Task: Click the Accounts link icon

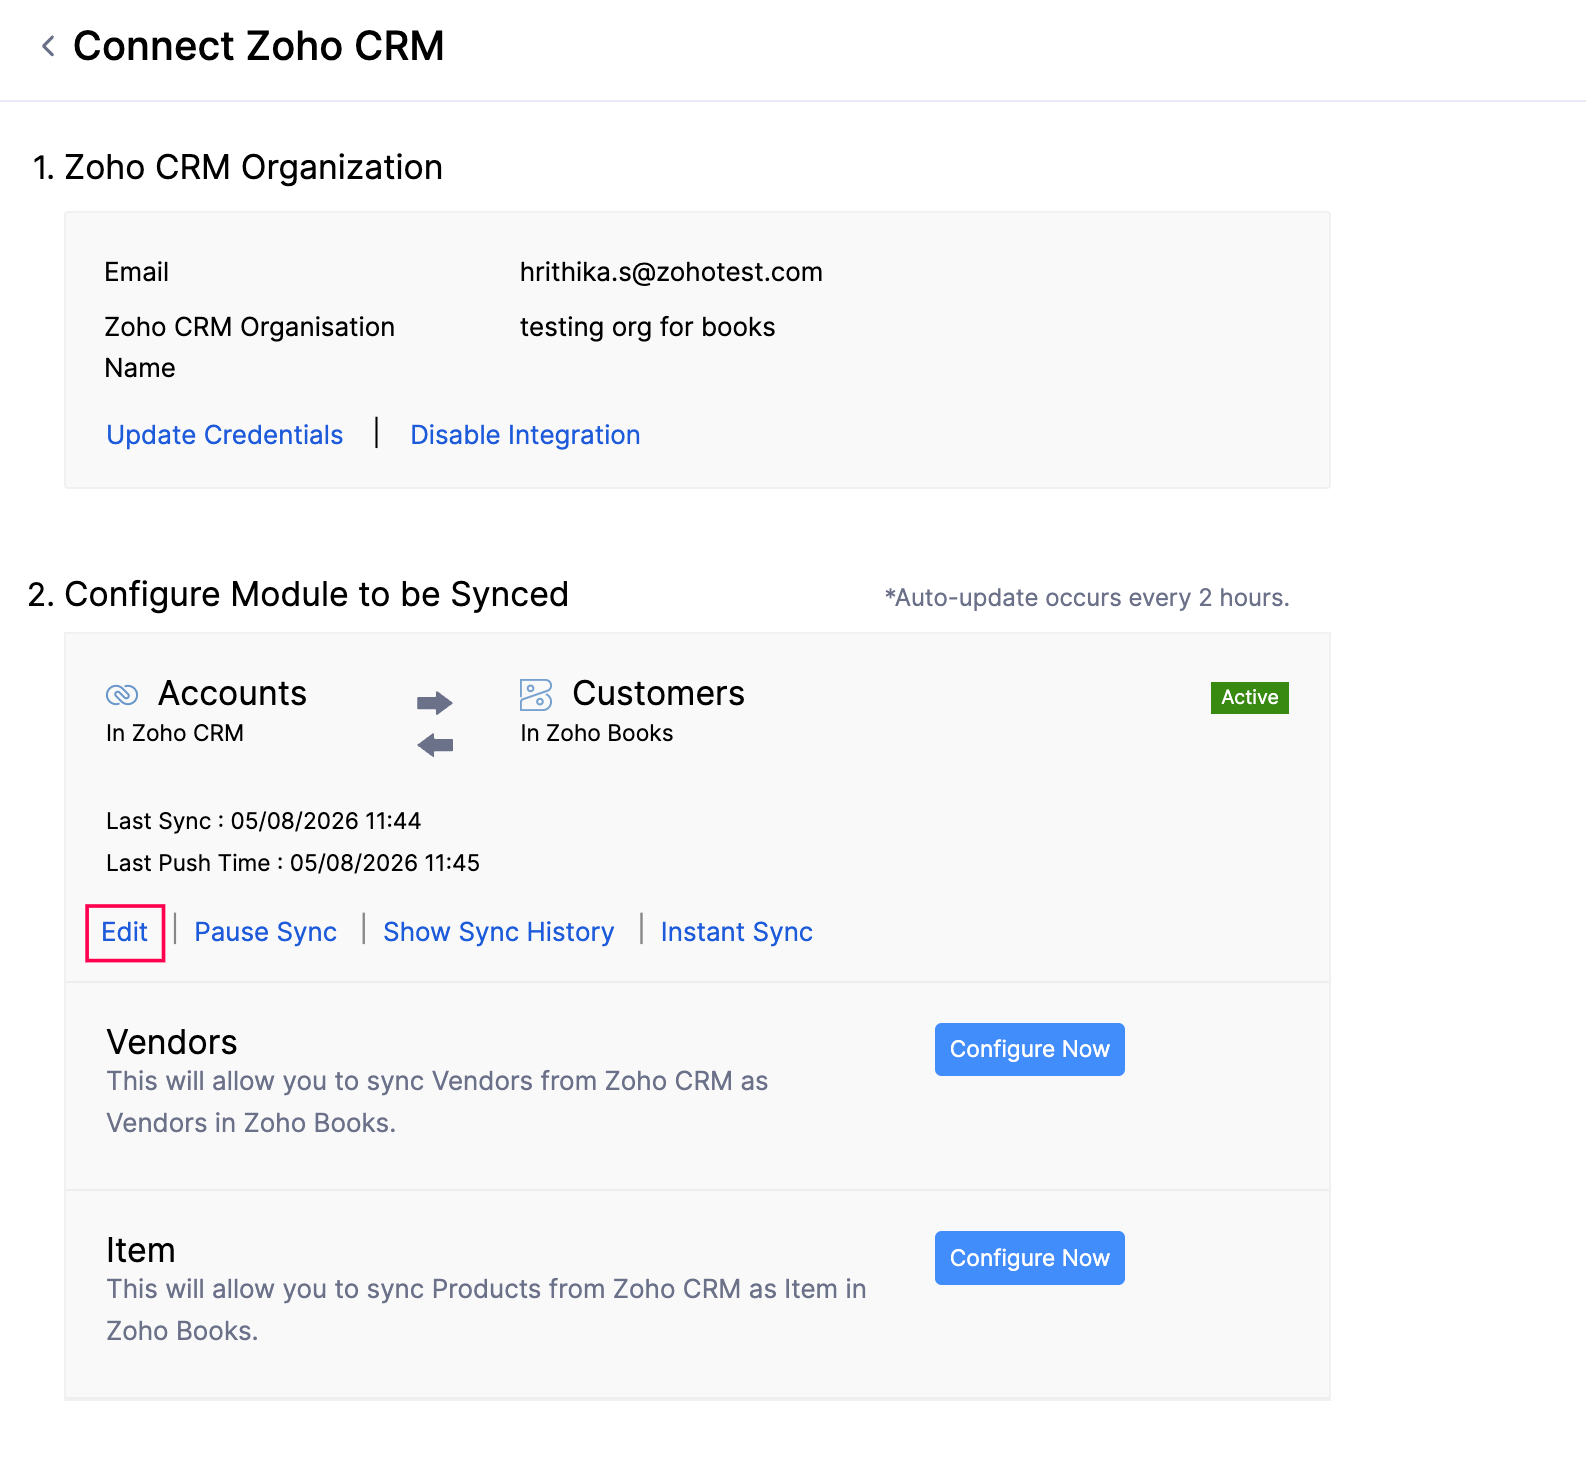Action: pyautogui.click(x=122, y=694)
